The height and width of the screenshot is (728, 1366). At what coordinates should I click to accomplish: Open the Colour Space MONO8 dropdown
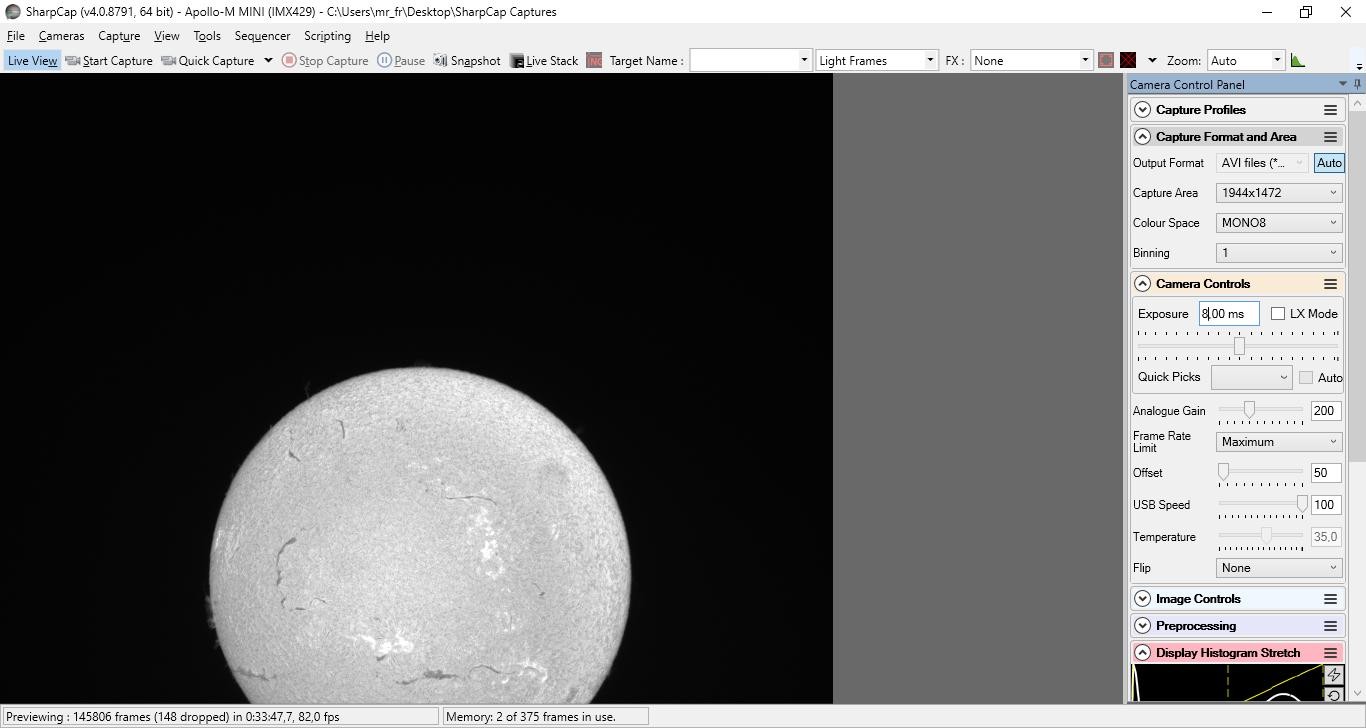click(1279, 223)
